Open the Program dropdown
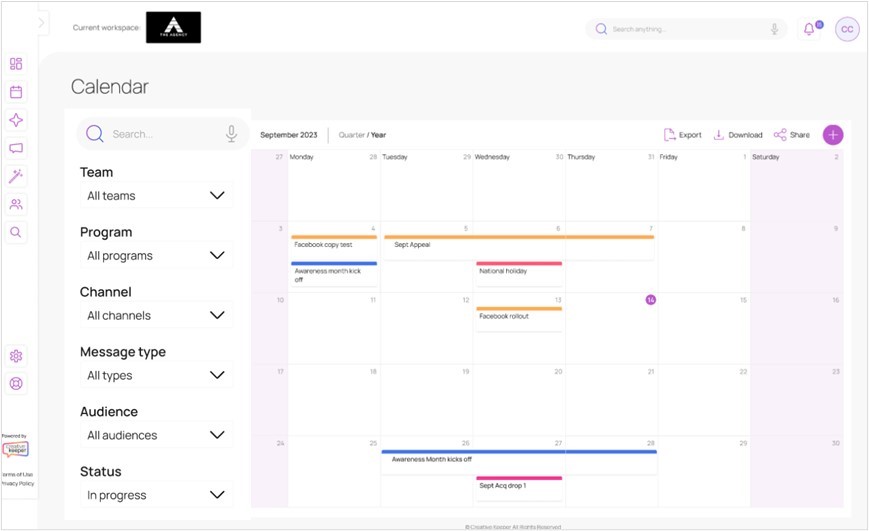This screenshot has height=531, width=869. click(x=155, y=256)
